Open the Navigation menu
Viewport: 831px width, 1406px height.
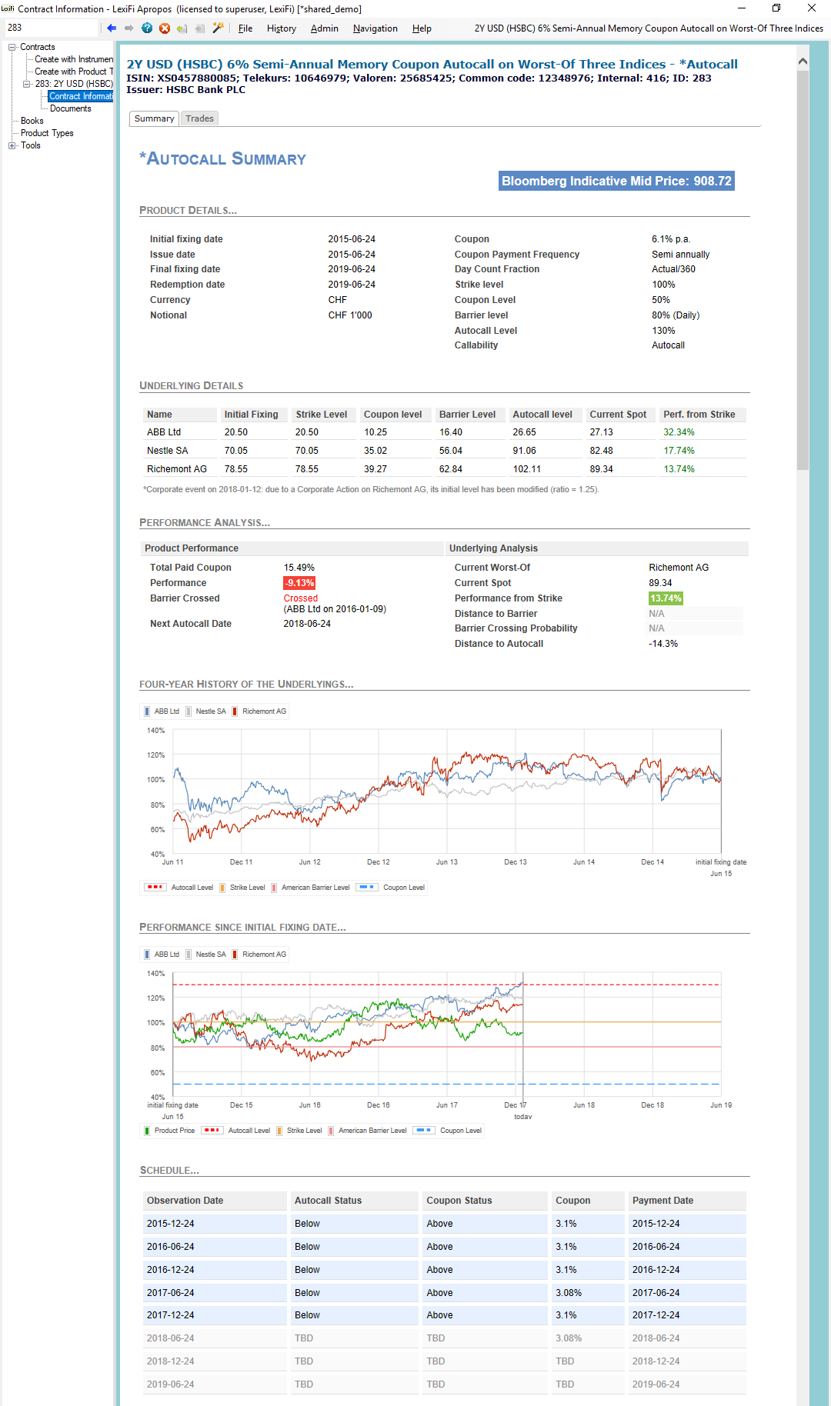pos(375,28)
